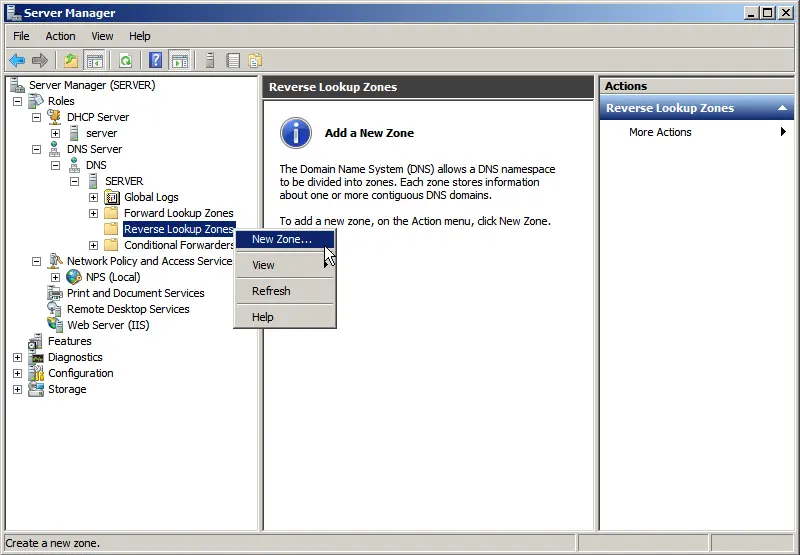
Task: Click the Refresh toolbar icon
Action: pyautogui.click(x=125, y=60)
